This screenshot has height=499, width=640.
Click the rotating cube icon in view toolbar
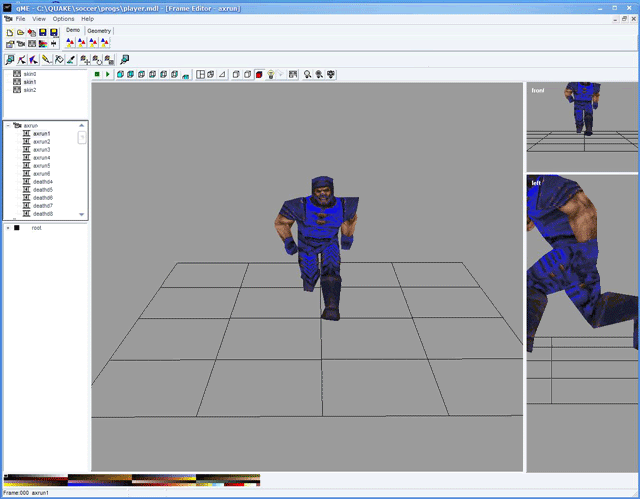click(x=211, y=74)
